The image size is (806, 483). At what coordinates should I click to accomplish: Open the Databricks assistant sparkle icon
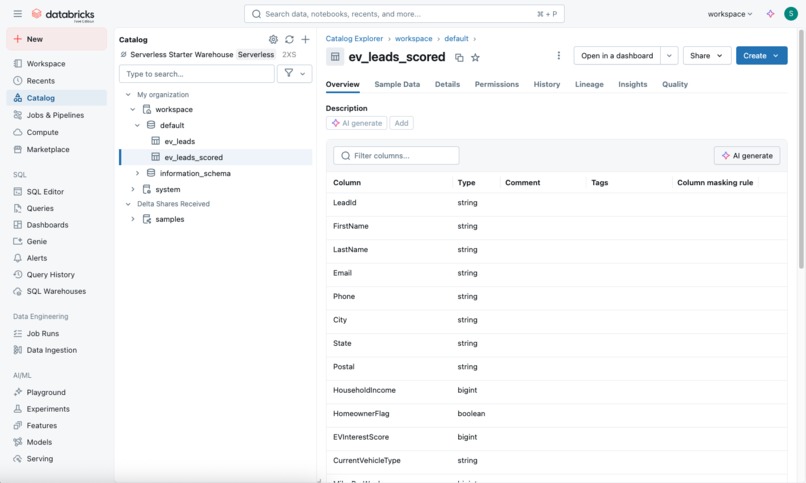(x=770, y=14)
